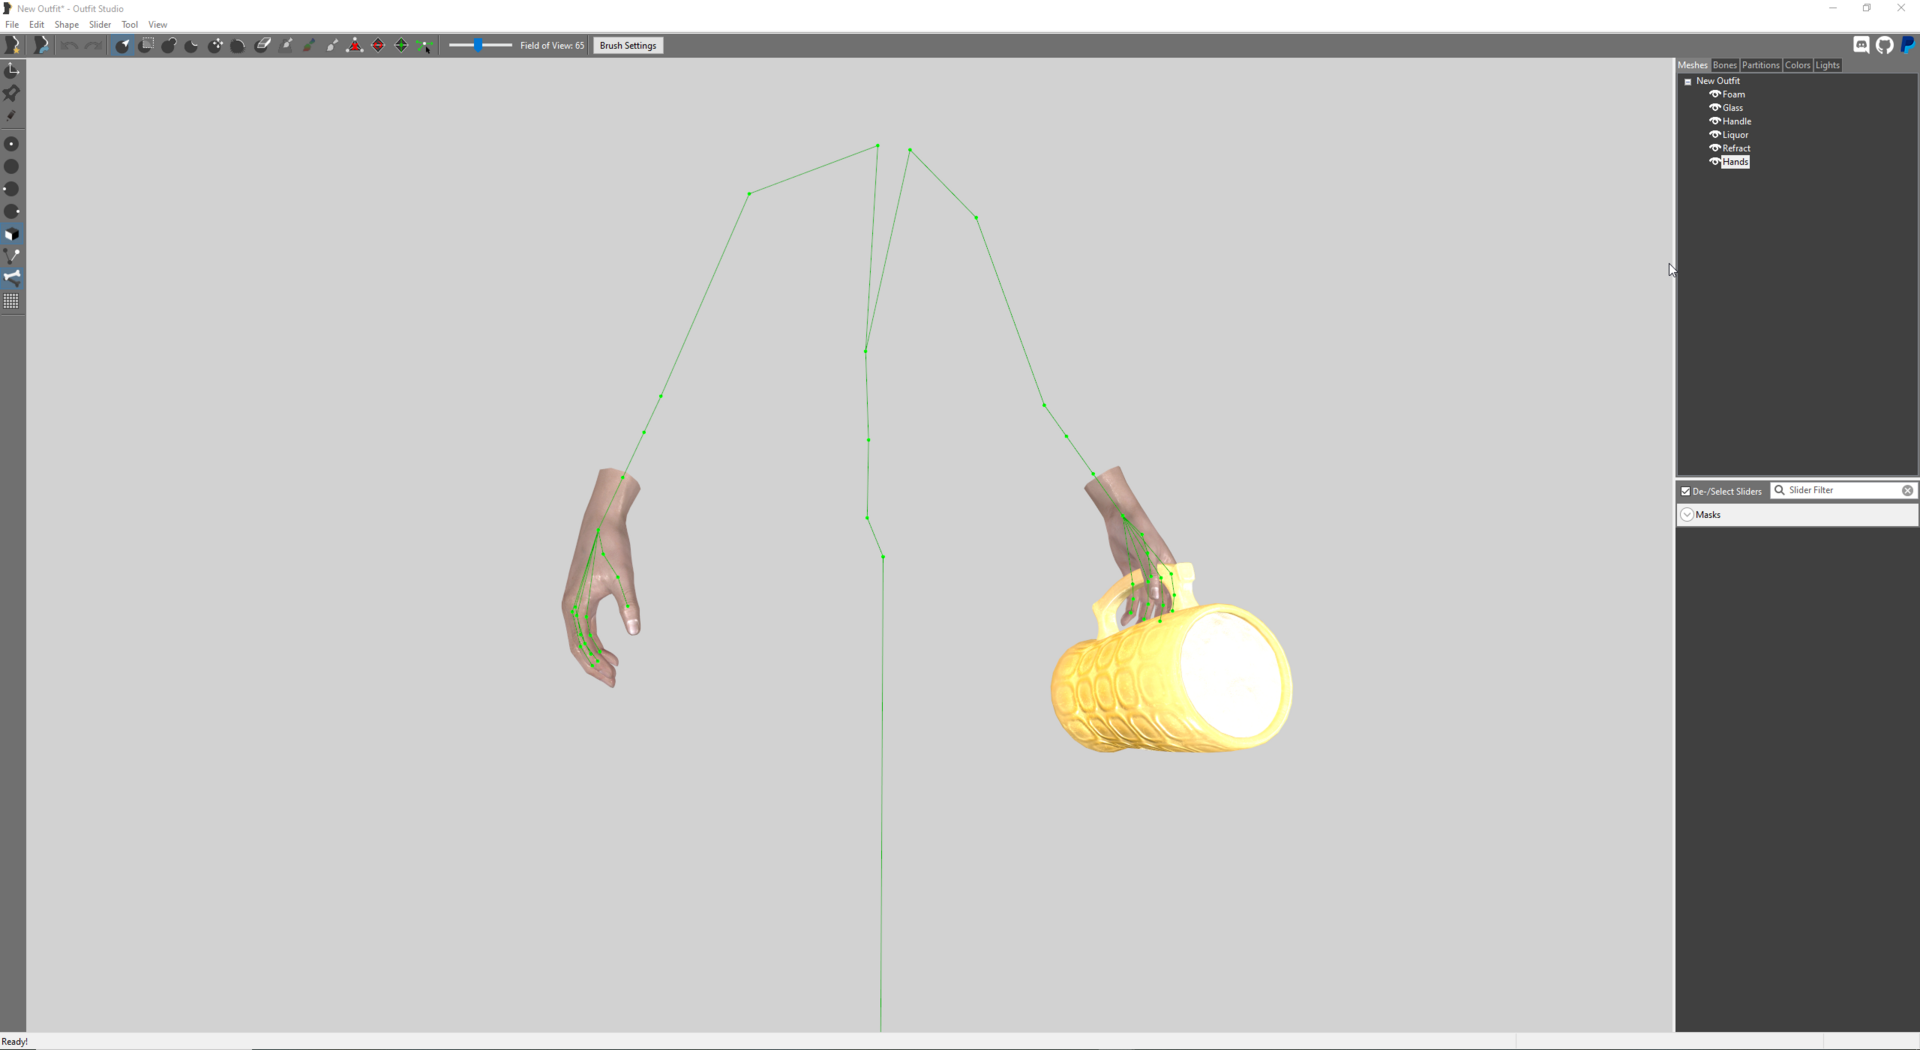
Task: Switch to the Lights tab
Action: [x=1828, y=65]
